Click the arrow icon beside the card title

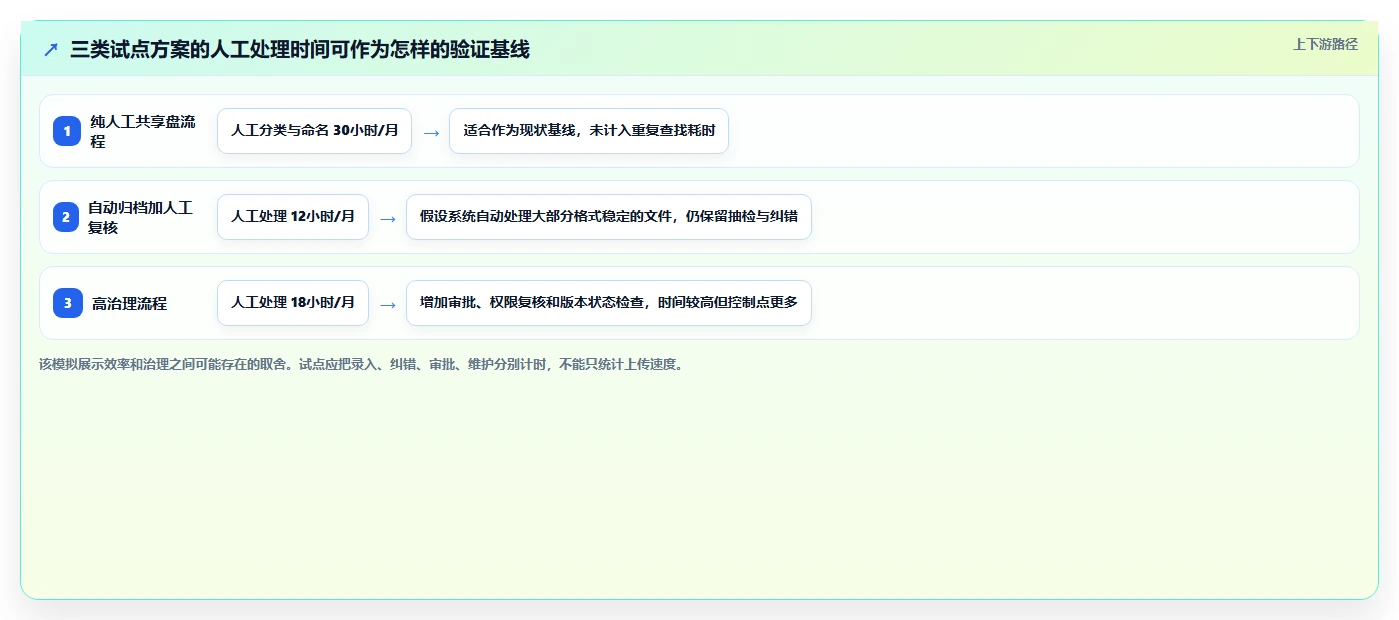(x=51, y=49)
